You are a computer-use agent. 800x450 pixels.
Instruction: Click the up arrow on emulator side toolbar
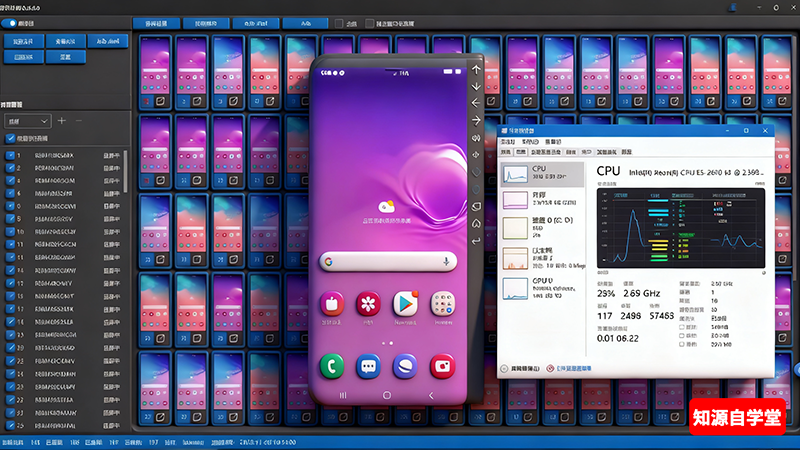click(476, 69)
